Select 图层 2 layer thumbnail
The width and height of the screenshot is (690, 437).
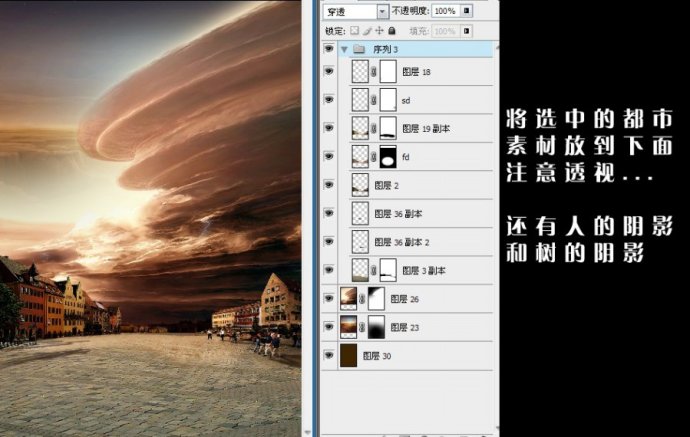click(360, 185)
